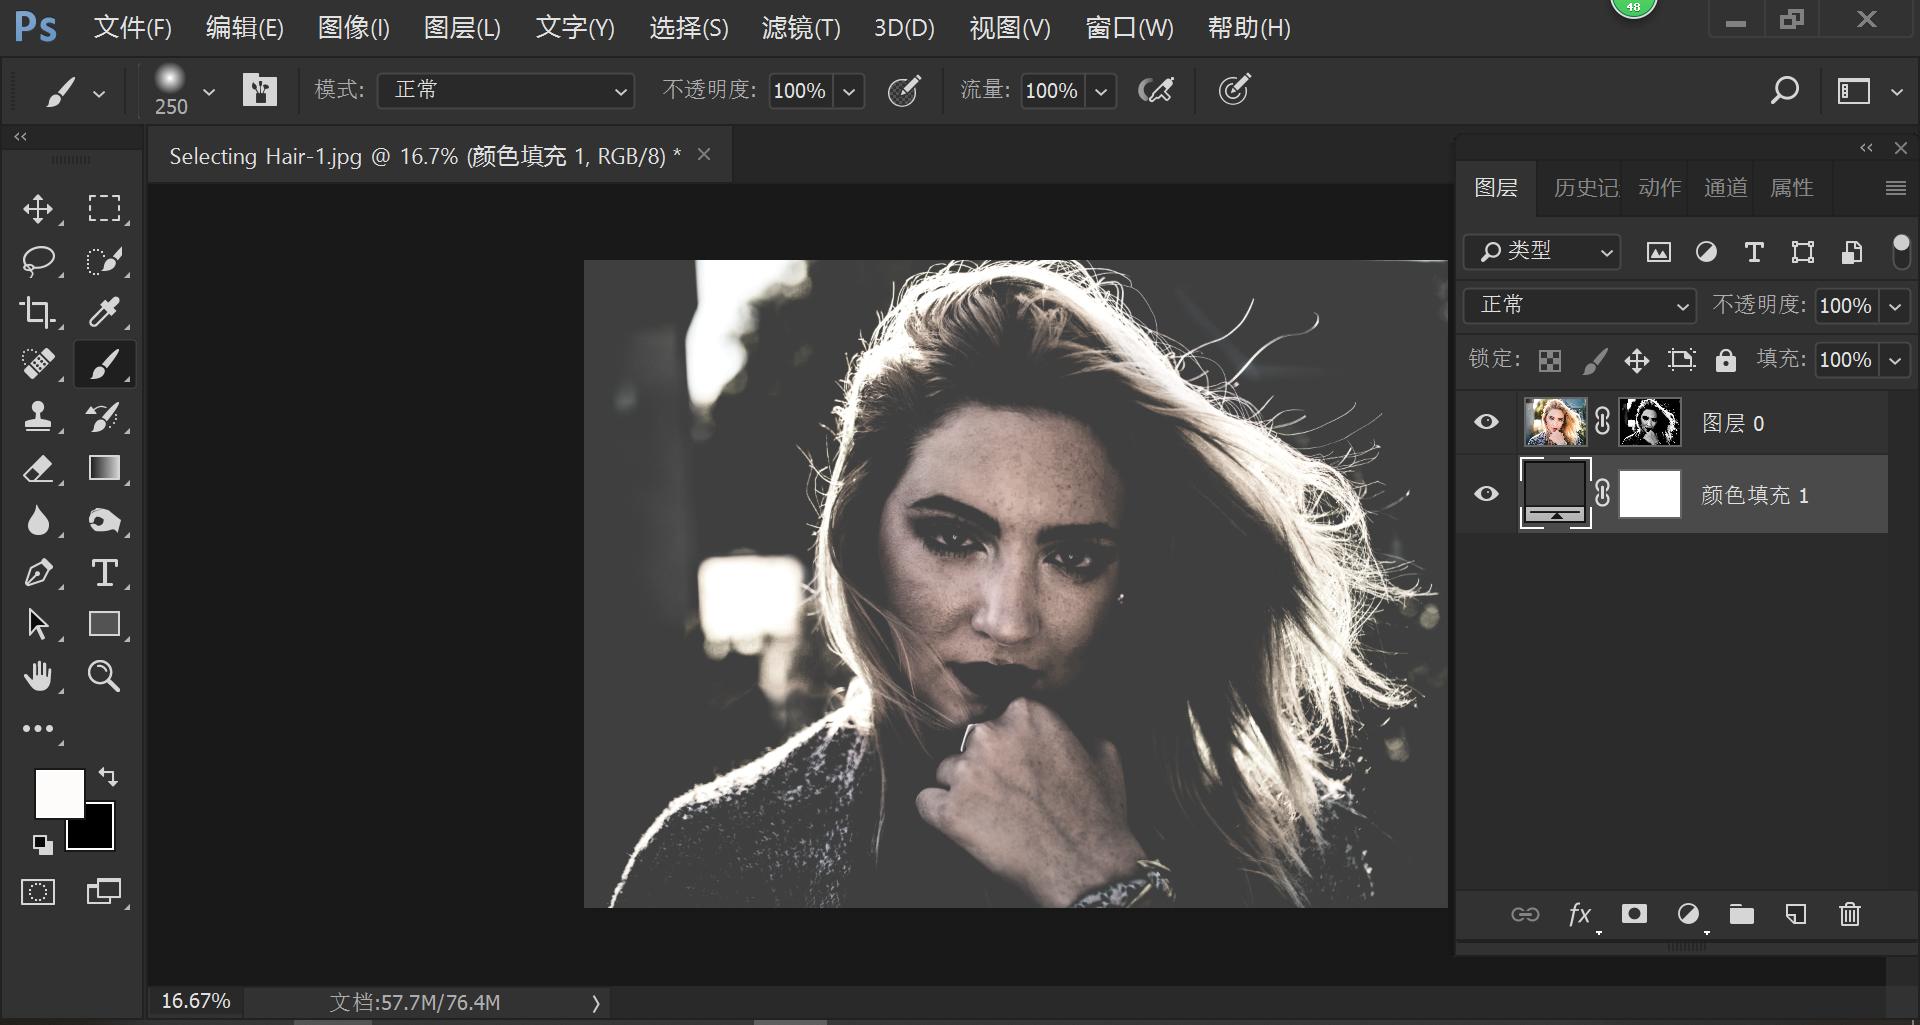Create a new layer
Screen dimensions: 1920x1025
(1796, 914)
